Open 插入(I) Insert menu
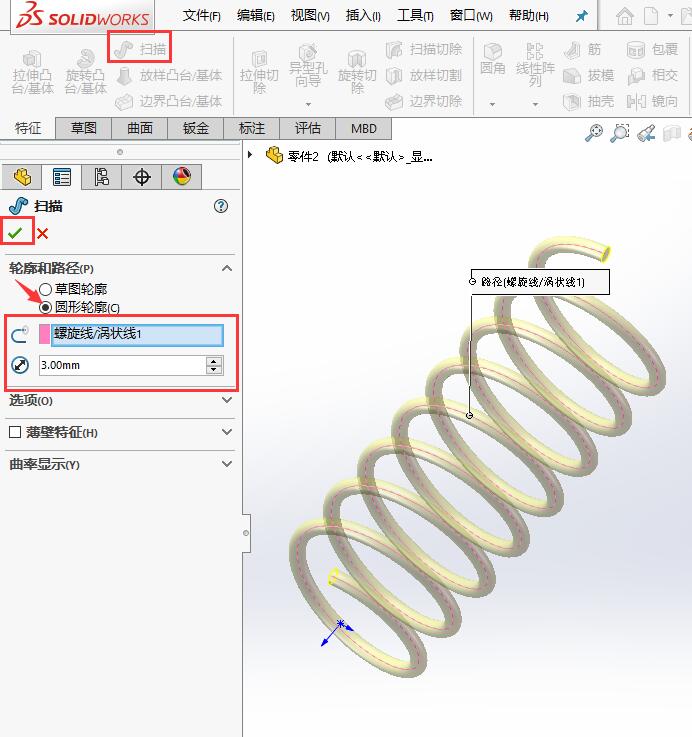Screen dimensions: 692x737 363,16
